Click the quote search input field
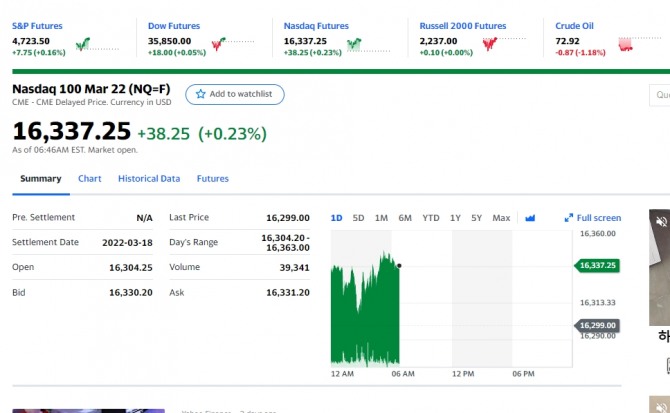The image size is (670, 413). click(x=660, y=95)
